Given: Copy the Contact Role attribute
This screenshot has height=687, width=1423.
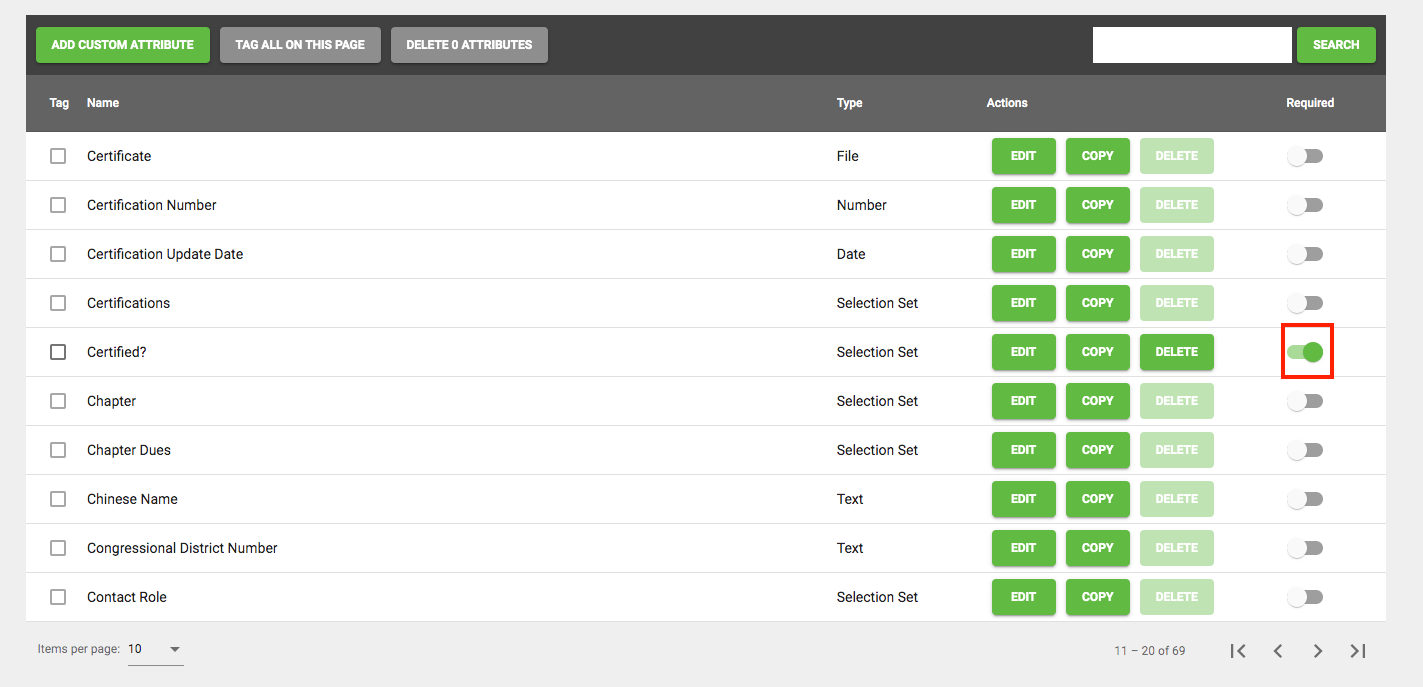Looking at the screenshot, I should click(x=1098, y=597).
